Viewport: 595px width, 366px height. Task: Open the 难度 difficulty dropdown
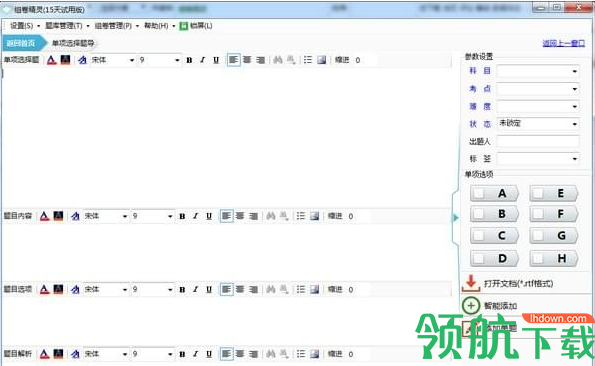click(x=575, y=107)
